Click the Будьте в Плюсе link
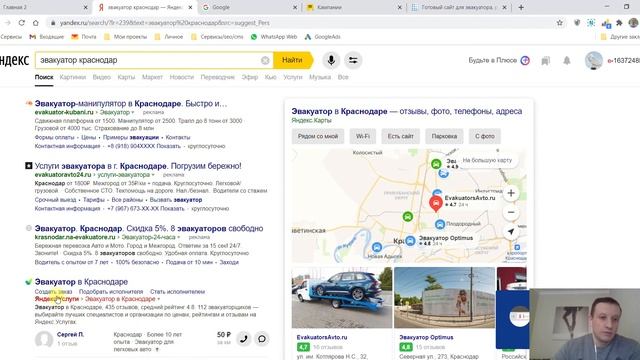The image size is (640, 360). pos(493,60)
